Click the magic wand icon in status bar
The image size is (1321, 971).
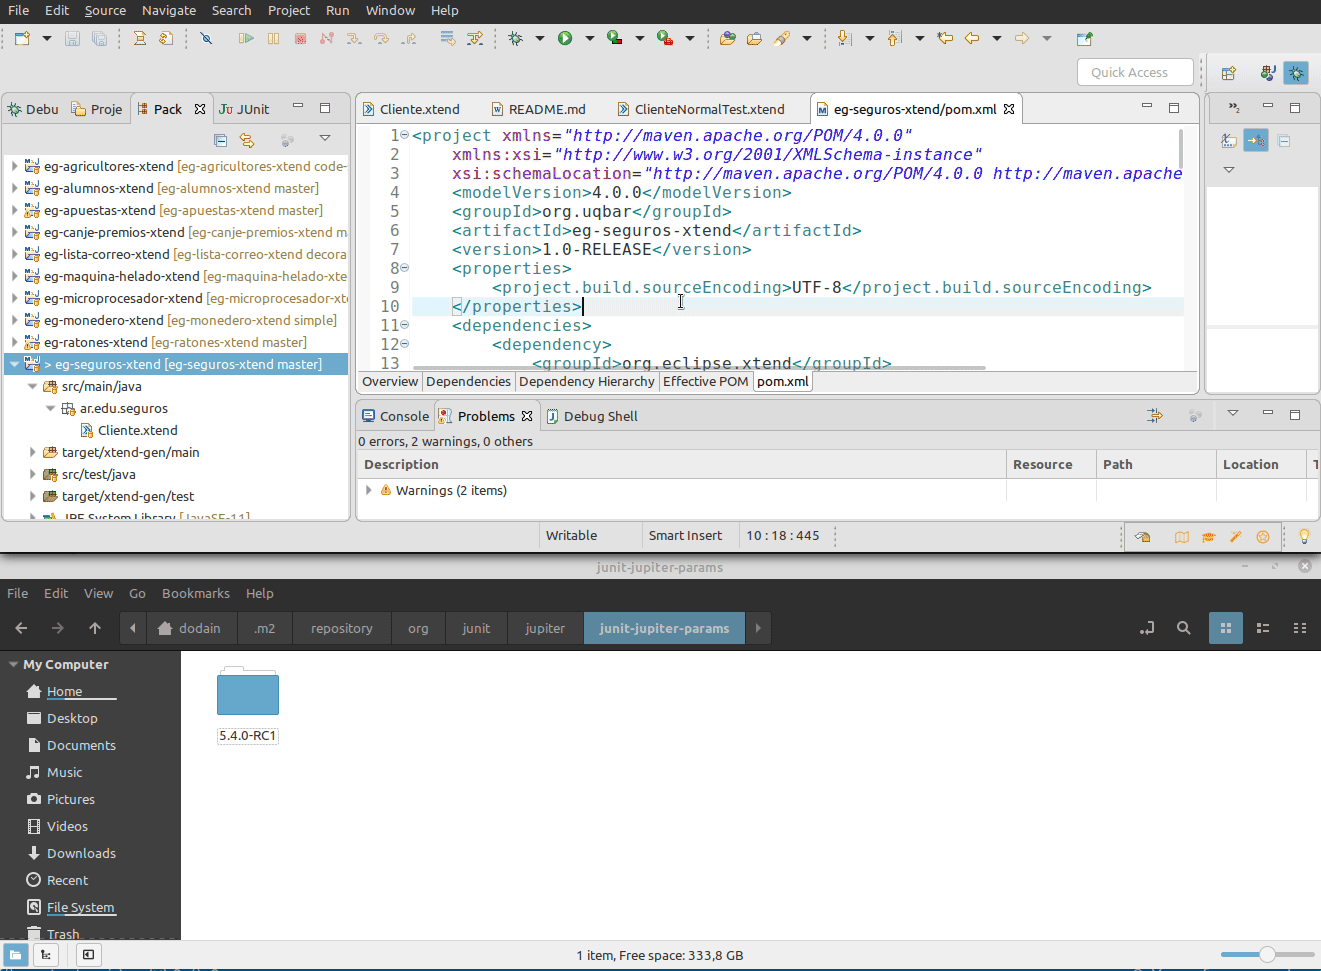(1236, 537)
